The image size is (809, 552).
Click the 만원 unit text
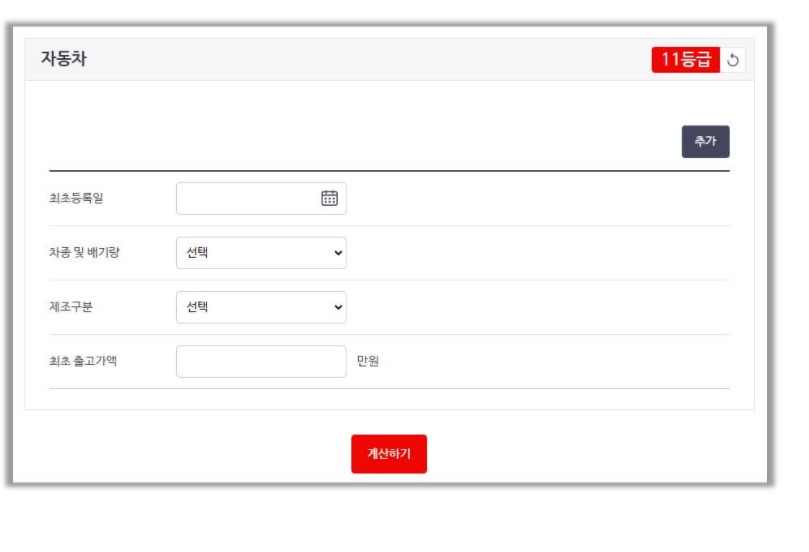(368, 361)
